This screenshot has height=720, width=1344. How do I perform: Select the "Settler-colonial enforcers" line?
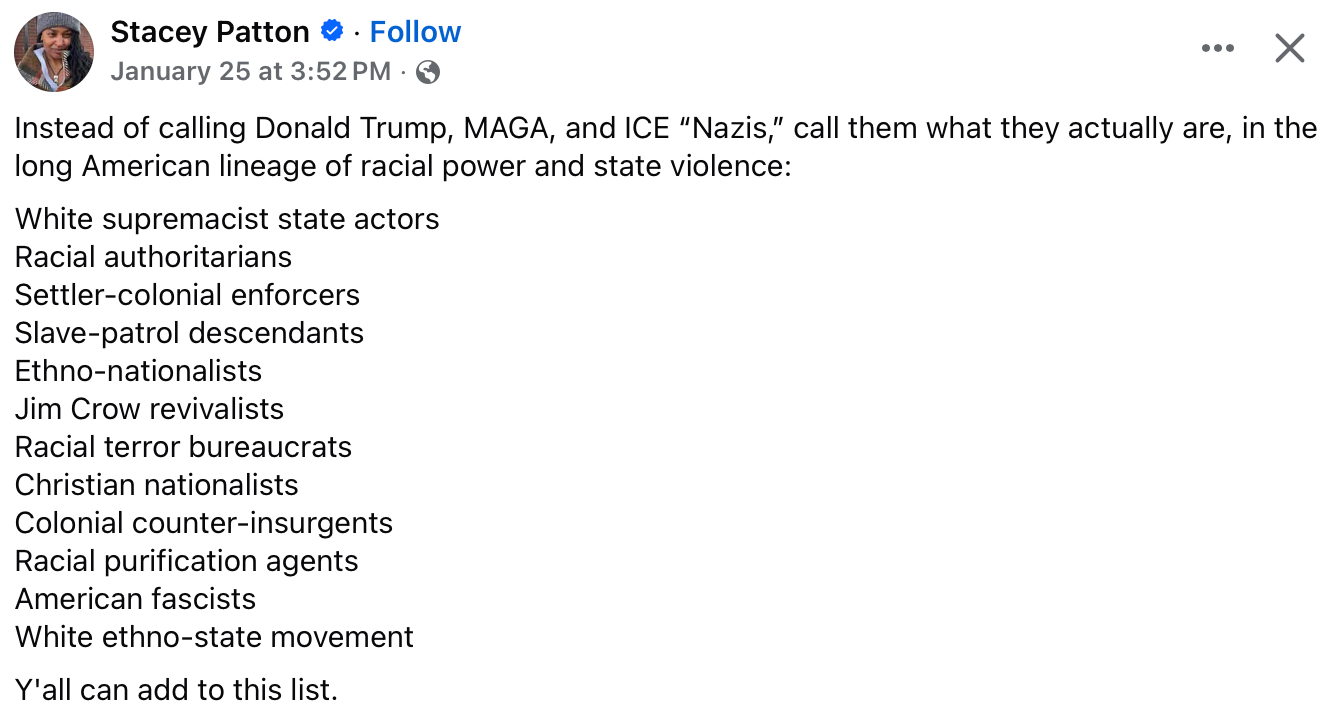tap(187, 295)
